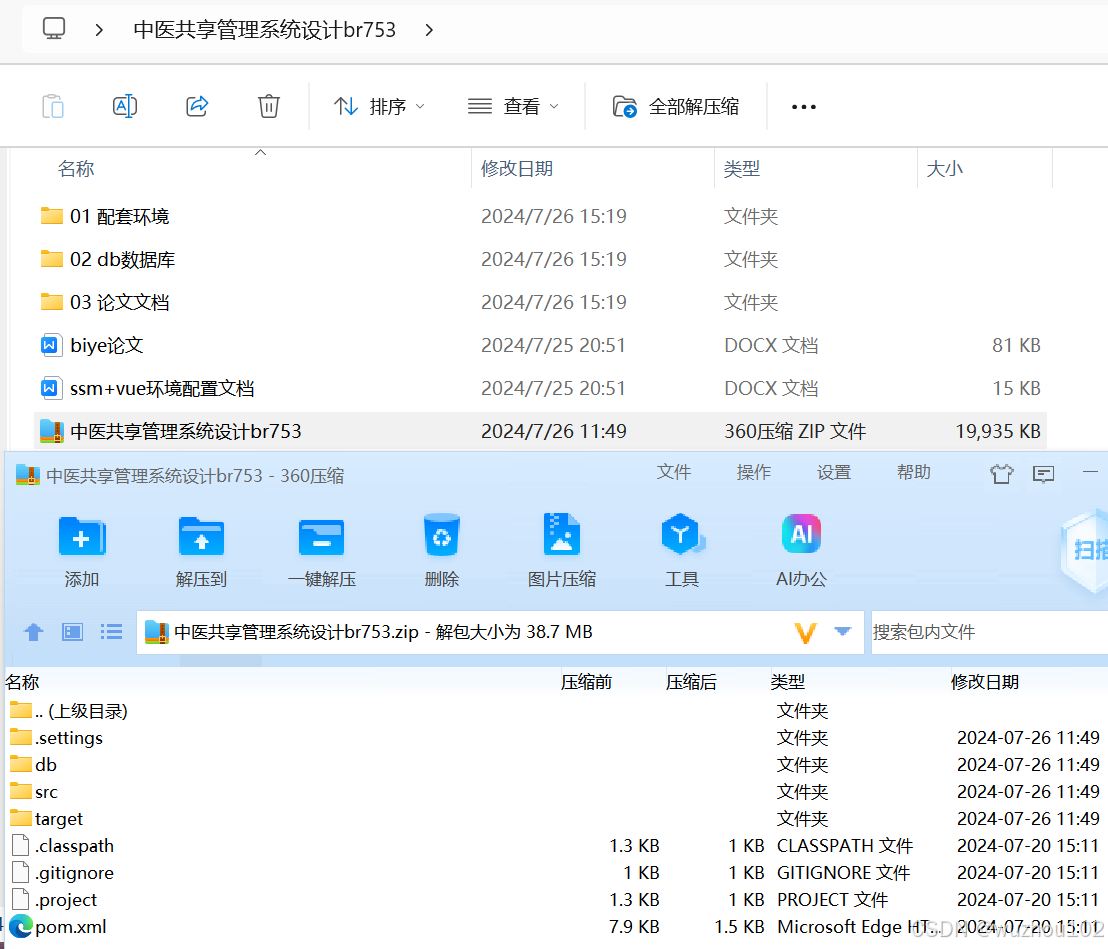Viewport: 1108px width, 949px height.
Task: Sort archive list by 名称 column
Action: coord(22,682)
